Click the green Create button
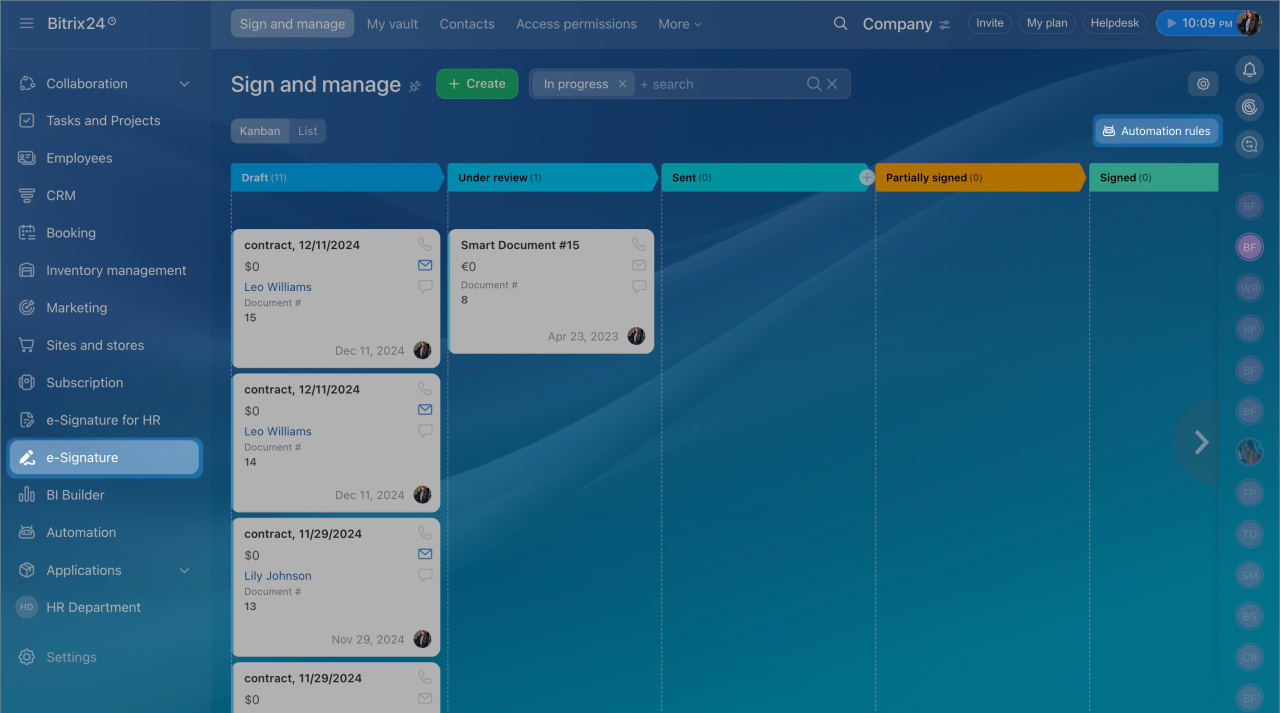1280x713 pixels. 477,84
